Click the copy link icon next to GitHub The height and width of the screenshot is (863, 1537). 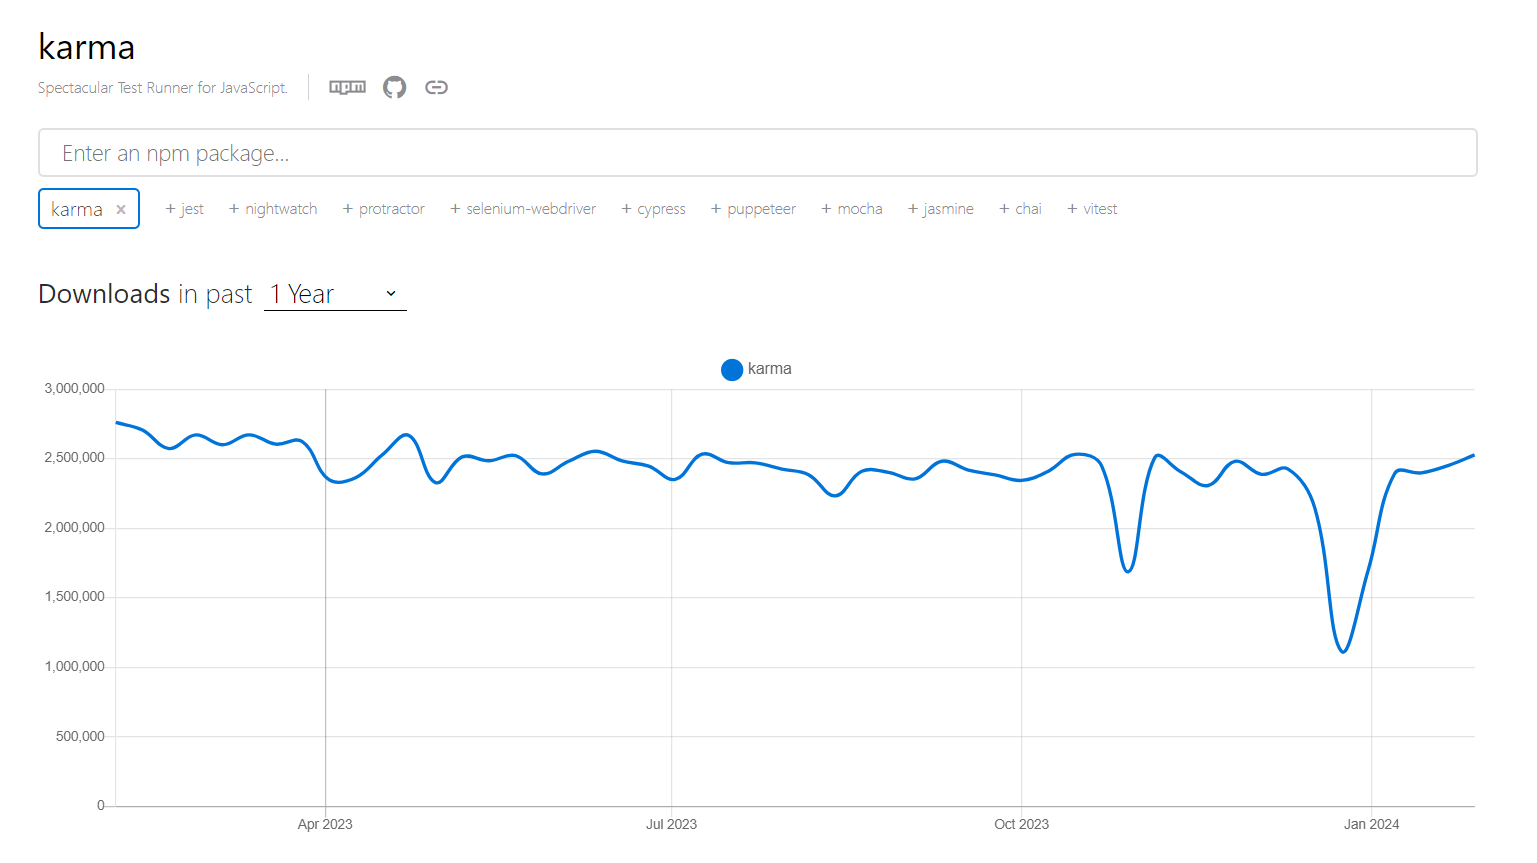click(436, 87)
